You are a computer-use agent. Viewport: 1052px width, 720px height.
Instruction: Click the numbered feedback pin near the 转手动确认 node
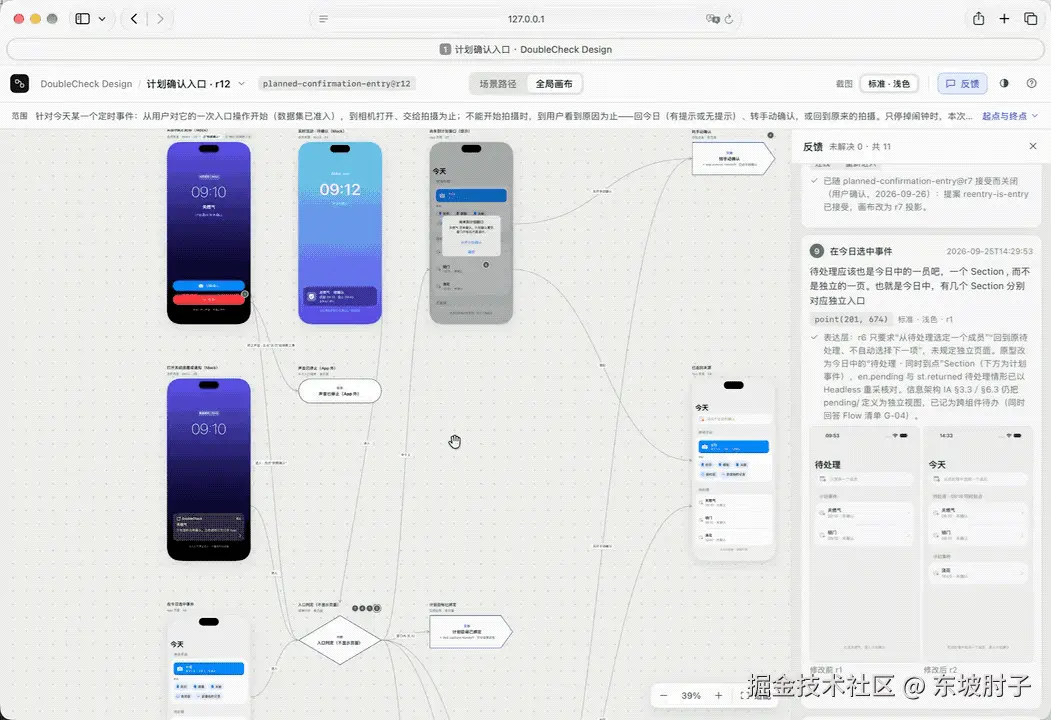[x=770, y=135]
